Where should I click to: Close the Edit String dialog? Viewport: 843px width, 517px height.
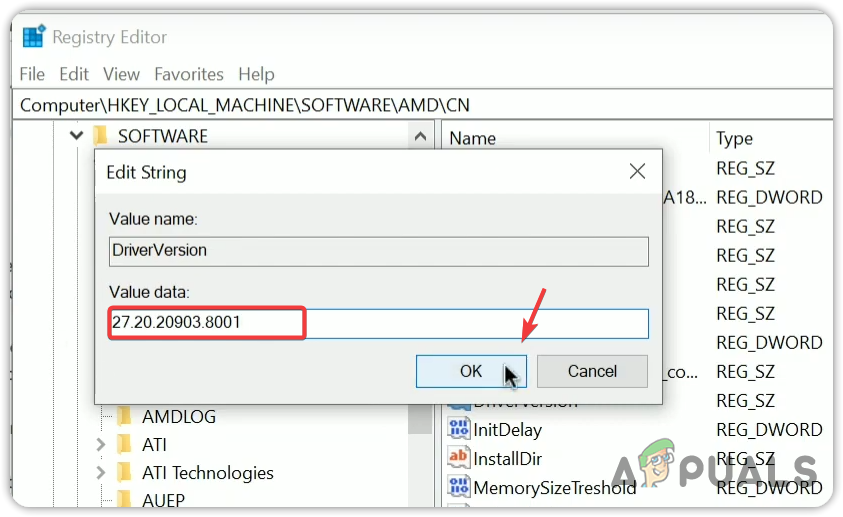tap(636, 172)
